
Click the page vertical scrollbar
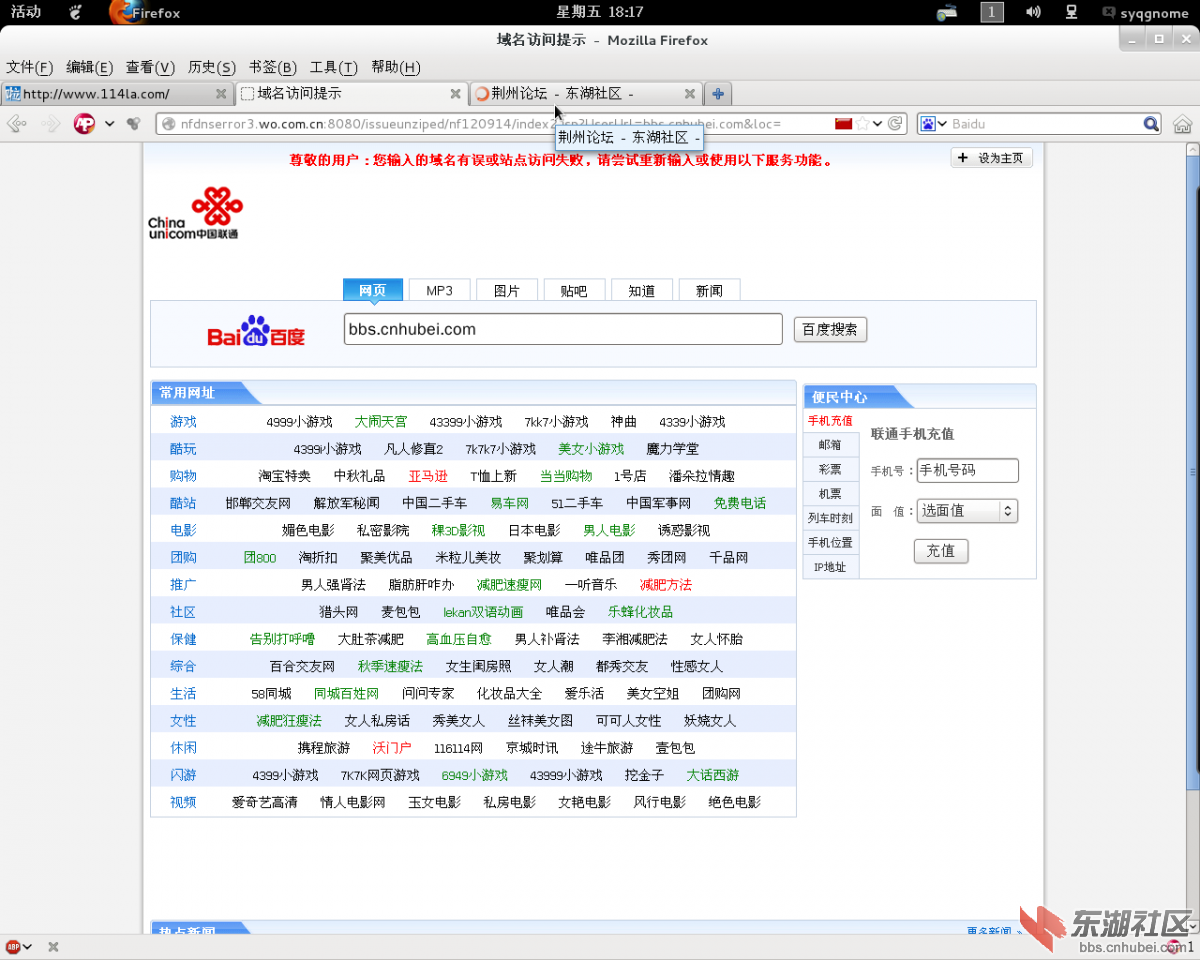coord(1192,540)
